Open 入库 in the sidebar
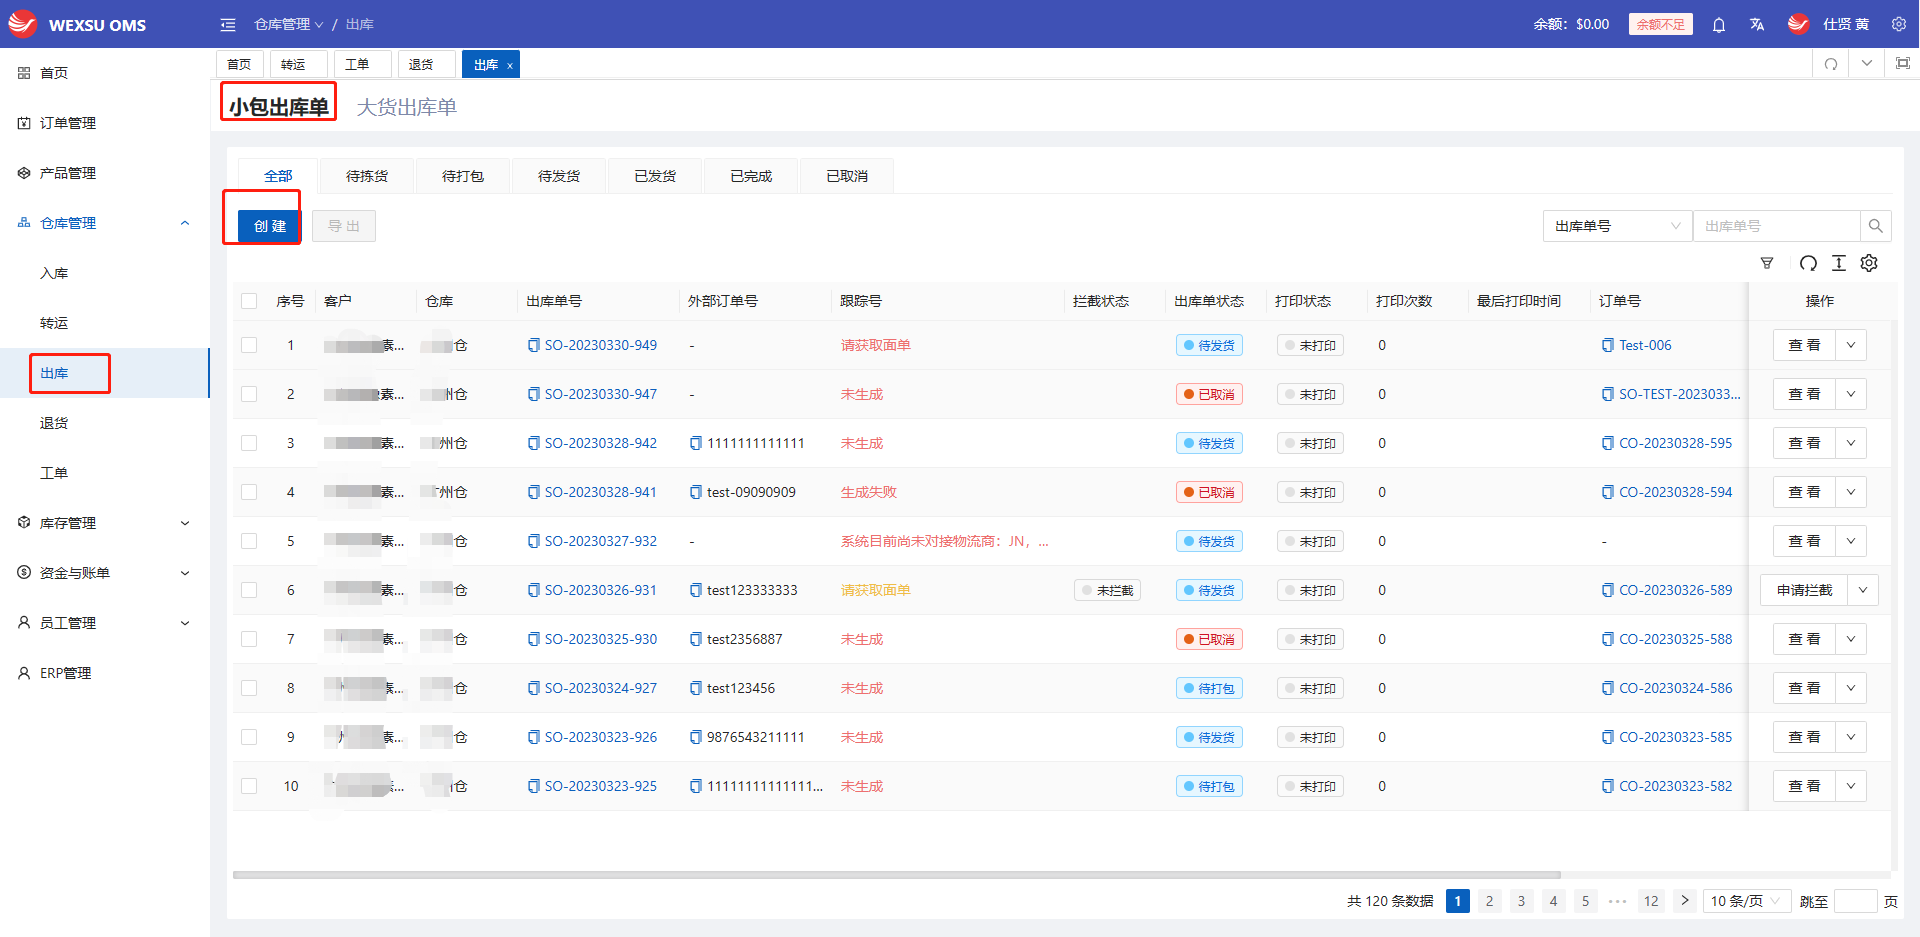Image resolution: width=1920 pixels, height=937 pixels. click(x=54, y=273)
